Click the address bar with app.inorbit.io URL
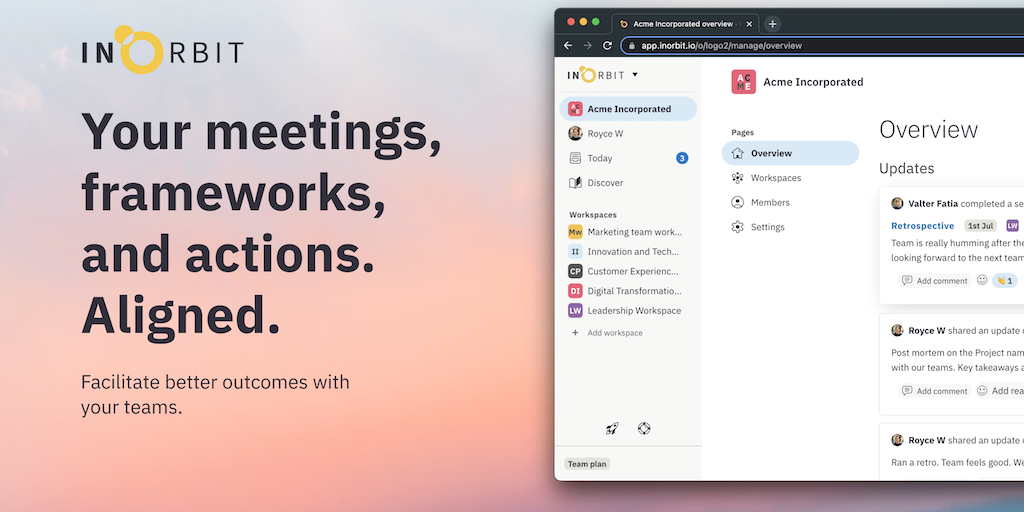This screenshot has height=512, width=1024. [x=823, y=46]
